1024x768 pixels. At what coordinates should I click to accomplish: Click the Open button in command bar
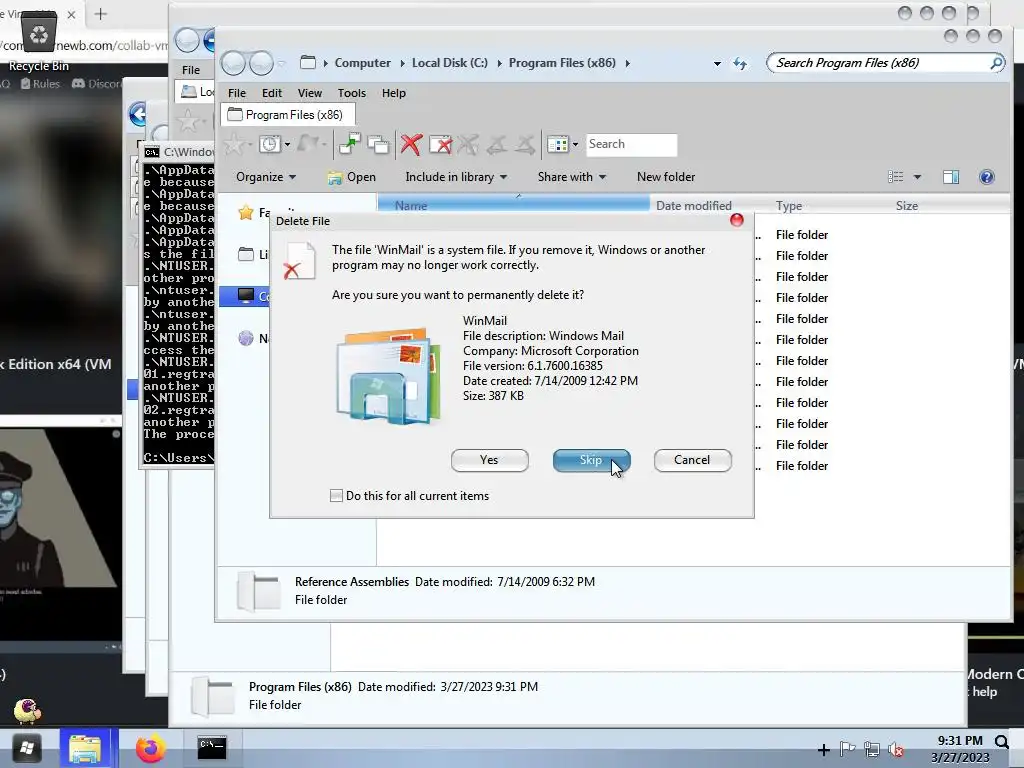coord(351,177)
